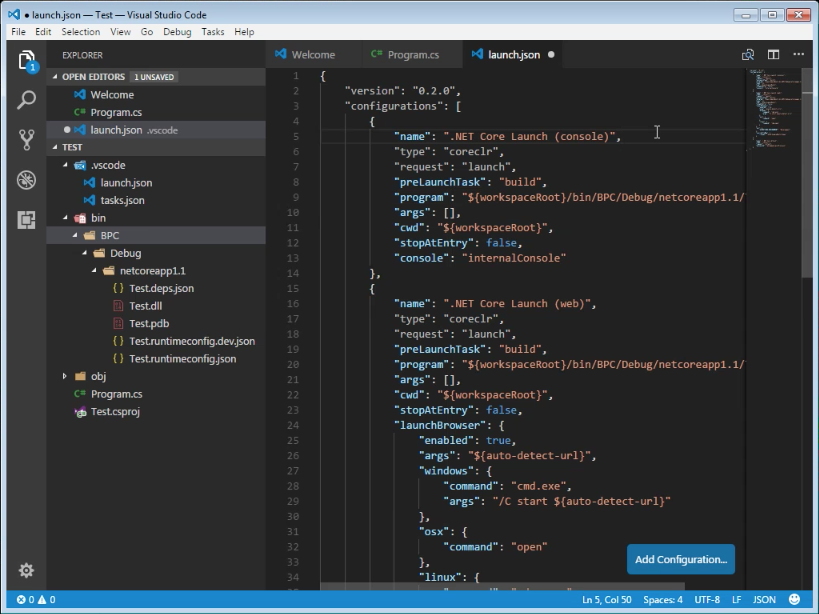
Task: Open Test.runtimeconfig.dev.json file
Action: pyautogui.click(x=156, y=341)
